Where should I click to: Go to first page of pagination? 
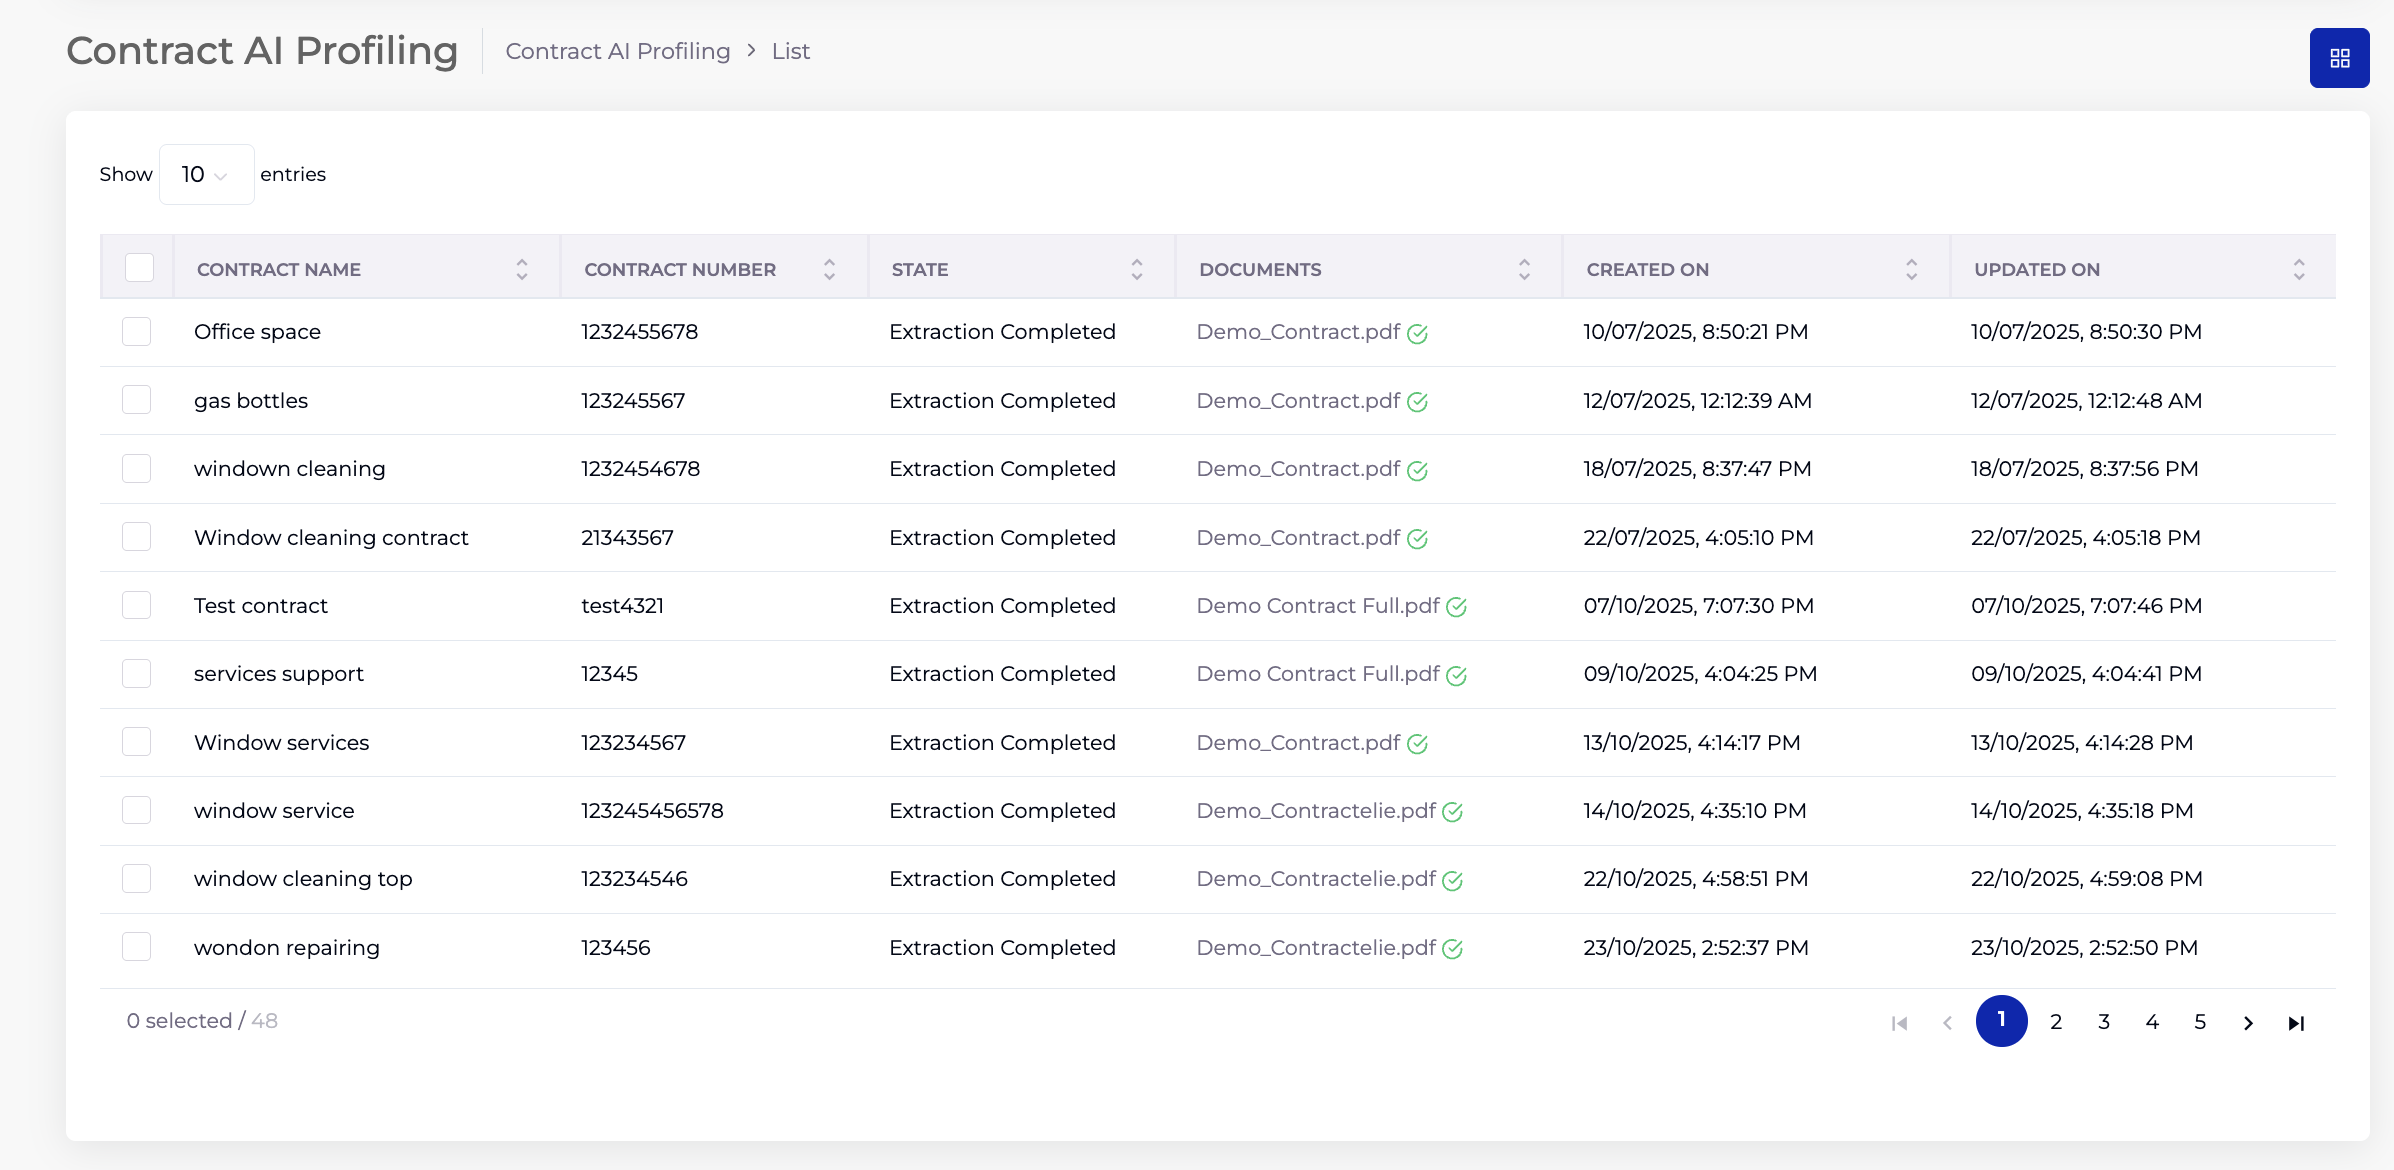1899,1022
